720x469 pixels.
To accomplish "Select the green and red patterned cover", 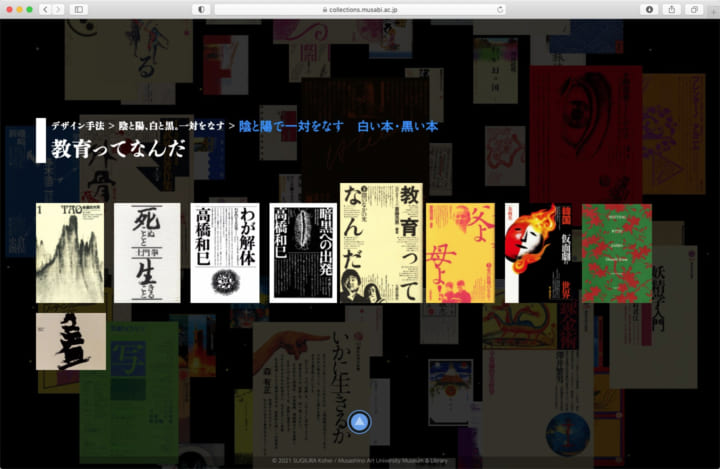I will click(x=617, y=253).
